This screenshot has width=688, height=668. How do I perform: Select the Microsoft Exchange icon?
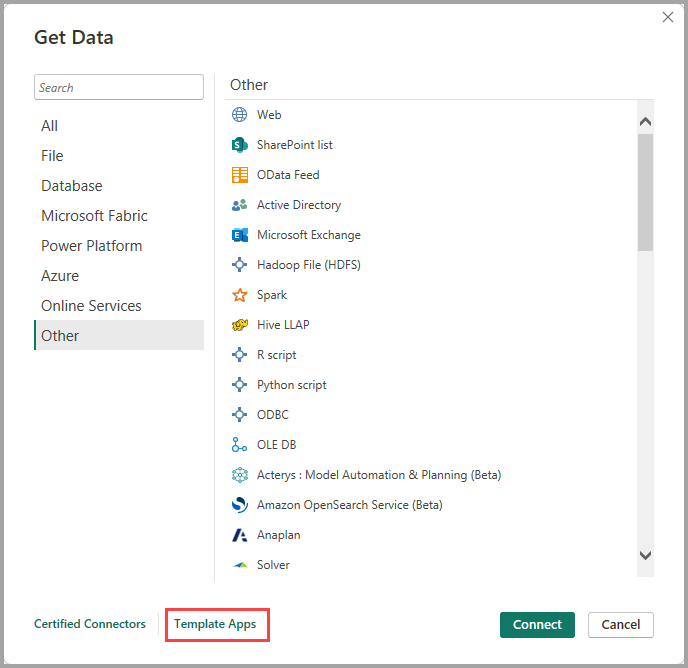[240, 235]
